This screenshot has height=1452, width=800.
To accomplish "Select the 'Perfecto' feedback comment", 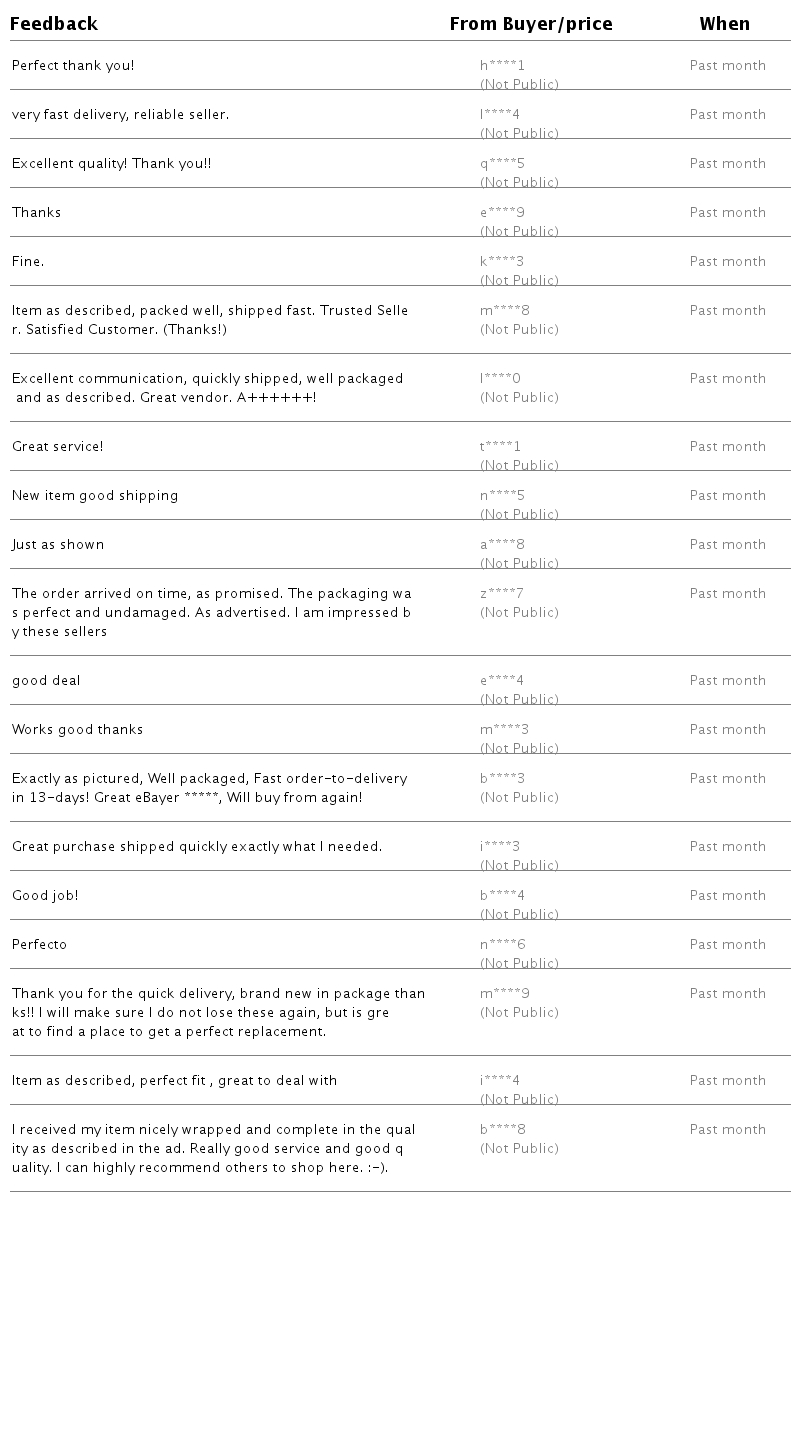I will click(40, 945).
